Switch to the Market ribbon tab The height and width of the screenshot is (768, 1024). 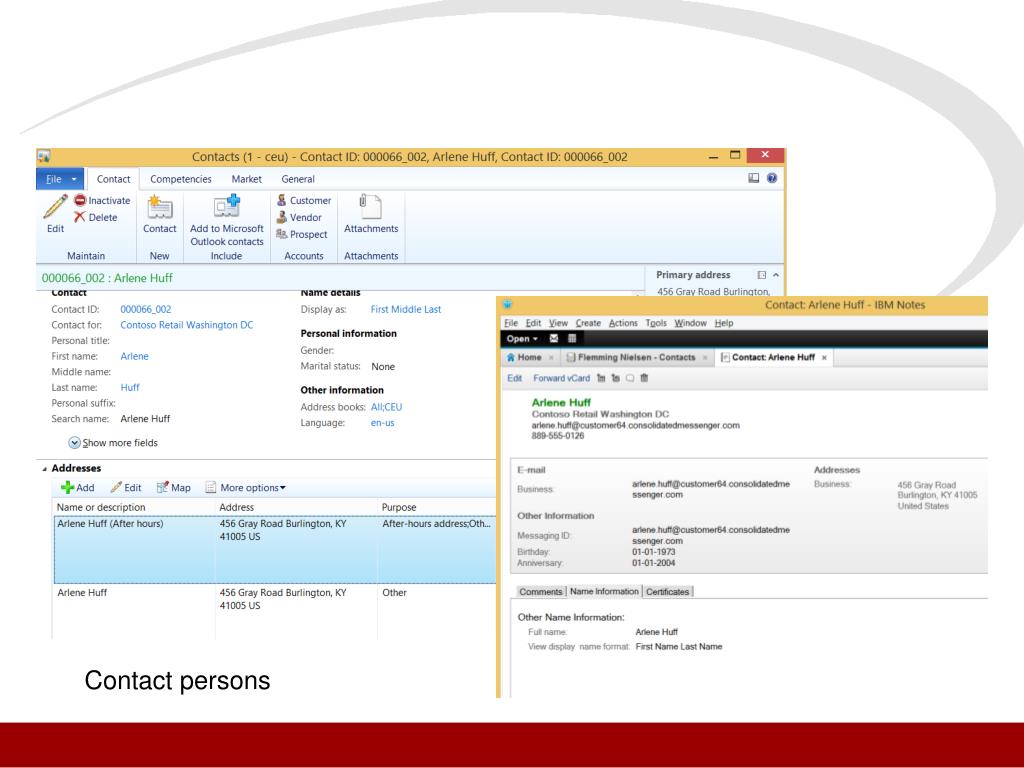pos(246,179)
